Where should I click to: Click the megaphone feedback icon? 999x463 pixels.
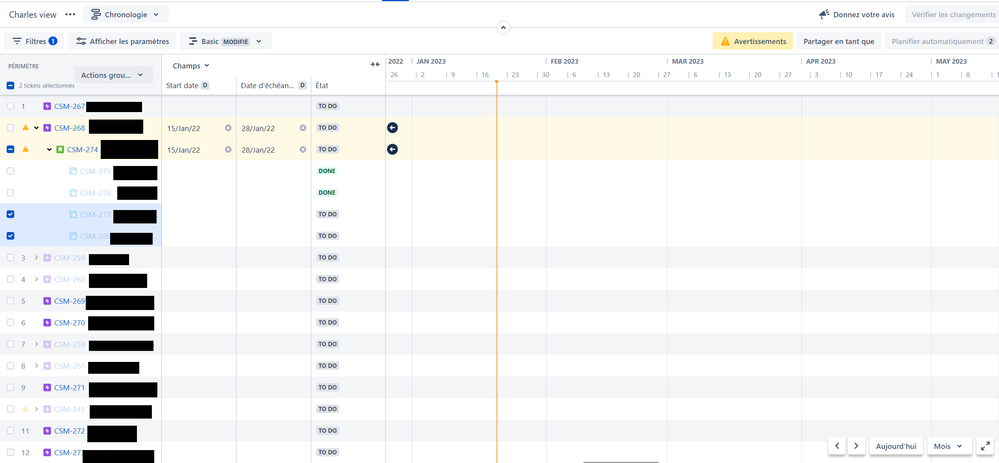pos(824,14)
